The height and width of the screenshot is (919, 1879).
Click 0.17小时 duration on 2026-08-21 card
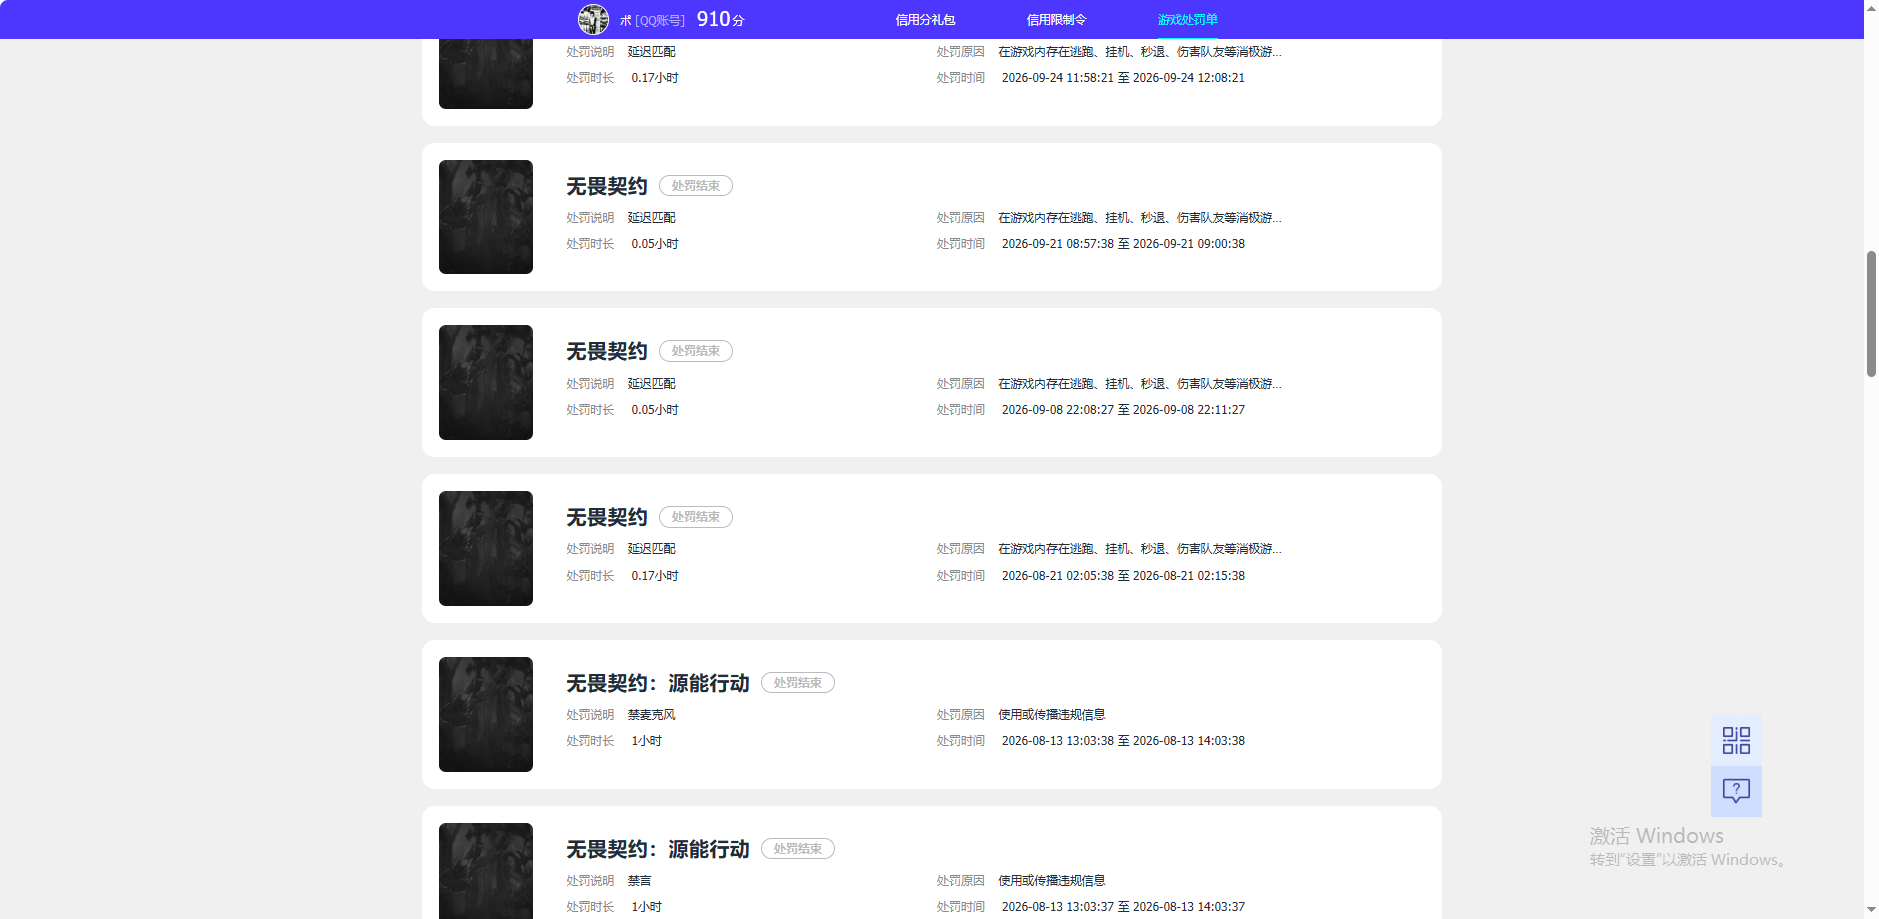coord(655,576)
